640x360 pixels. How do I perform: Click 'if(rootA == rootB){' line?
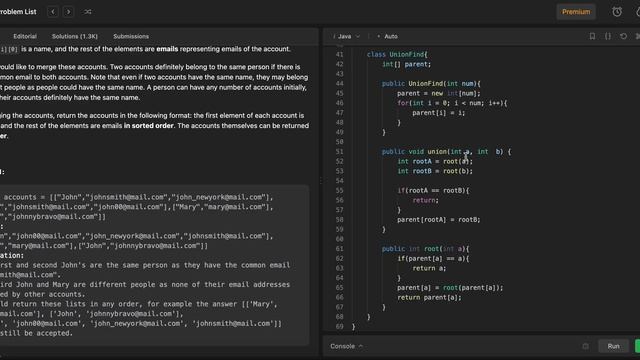coord(433,191)
